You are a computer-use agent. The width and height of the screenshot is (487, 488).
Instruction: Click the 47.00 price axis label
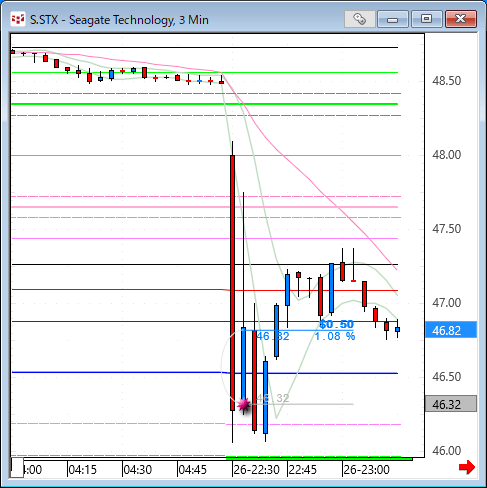click(x=446, y=303)
